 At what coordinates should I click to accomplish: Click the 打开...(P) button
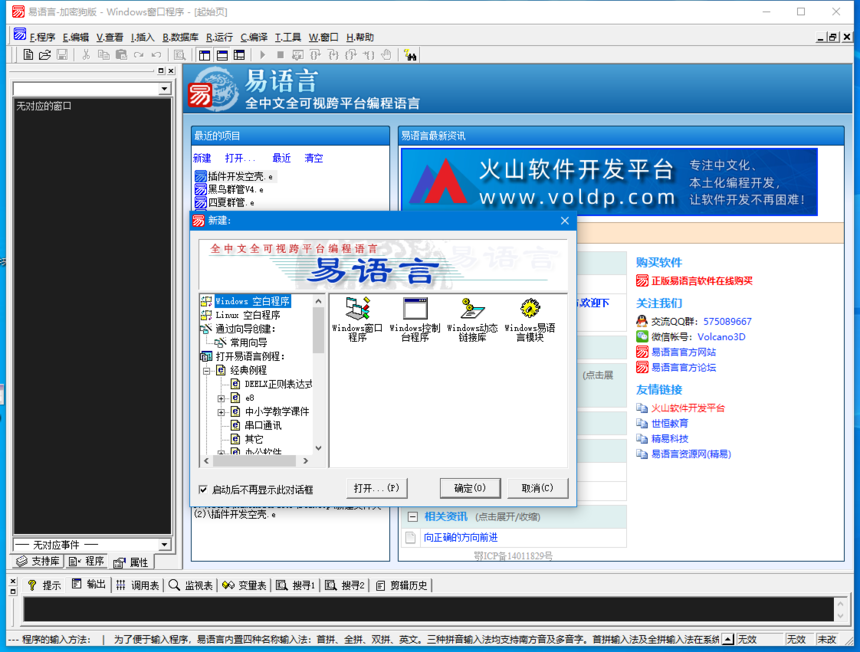377,488
